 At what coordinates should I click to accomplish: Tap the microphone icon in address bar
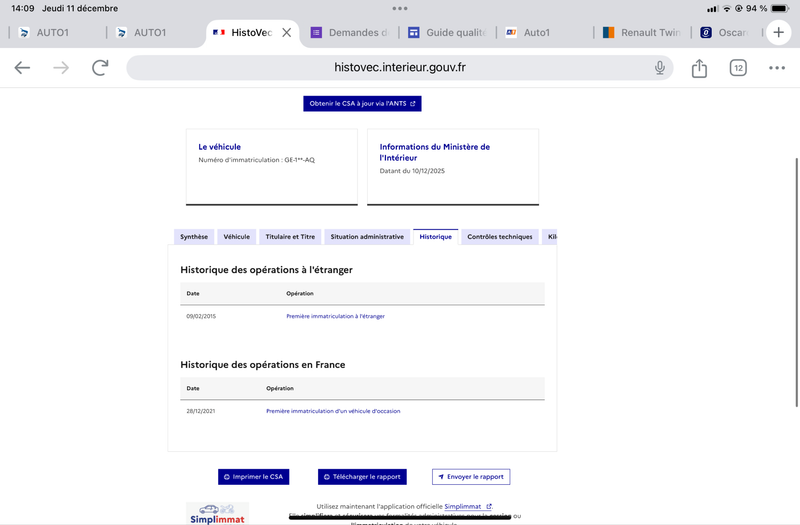click(x=660, y=68)
